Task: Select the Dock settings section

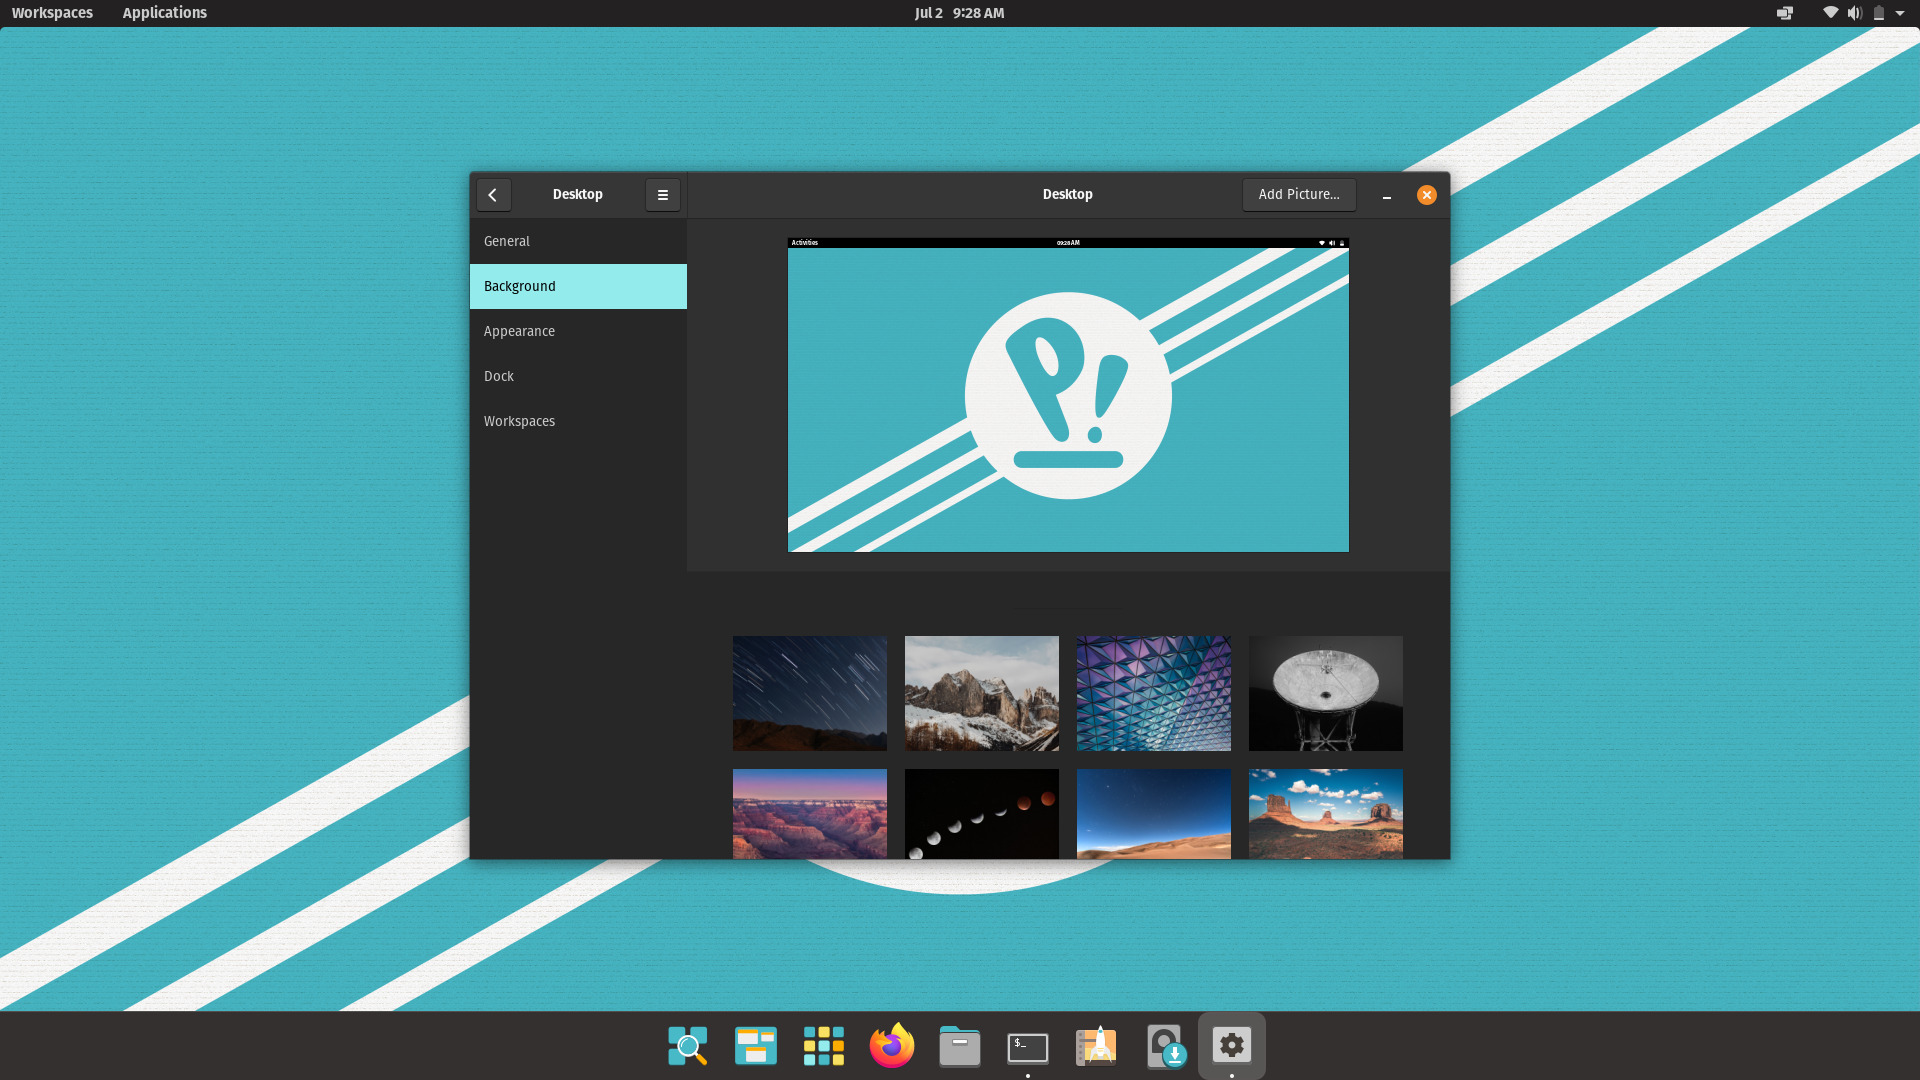Action: pyautogui.click(x=498, y=376)
